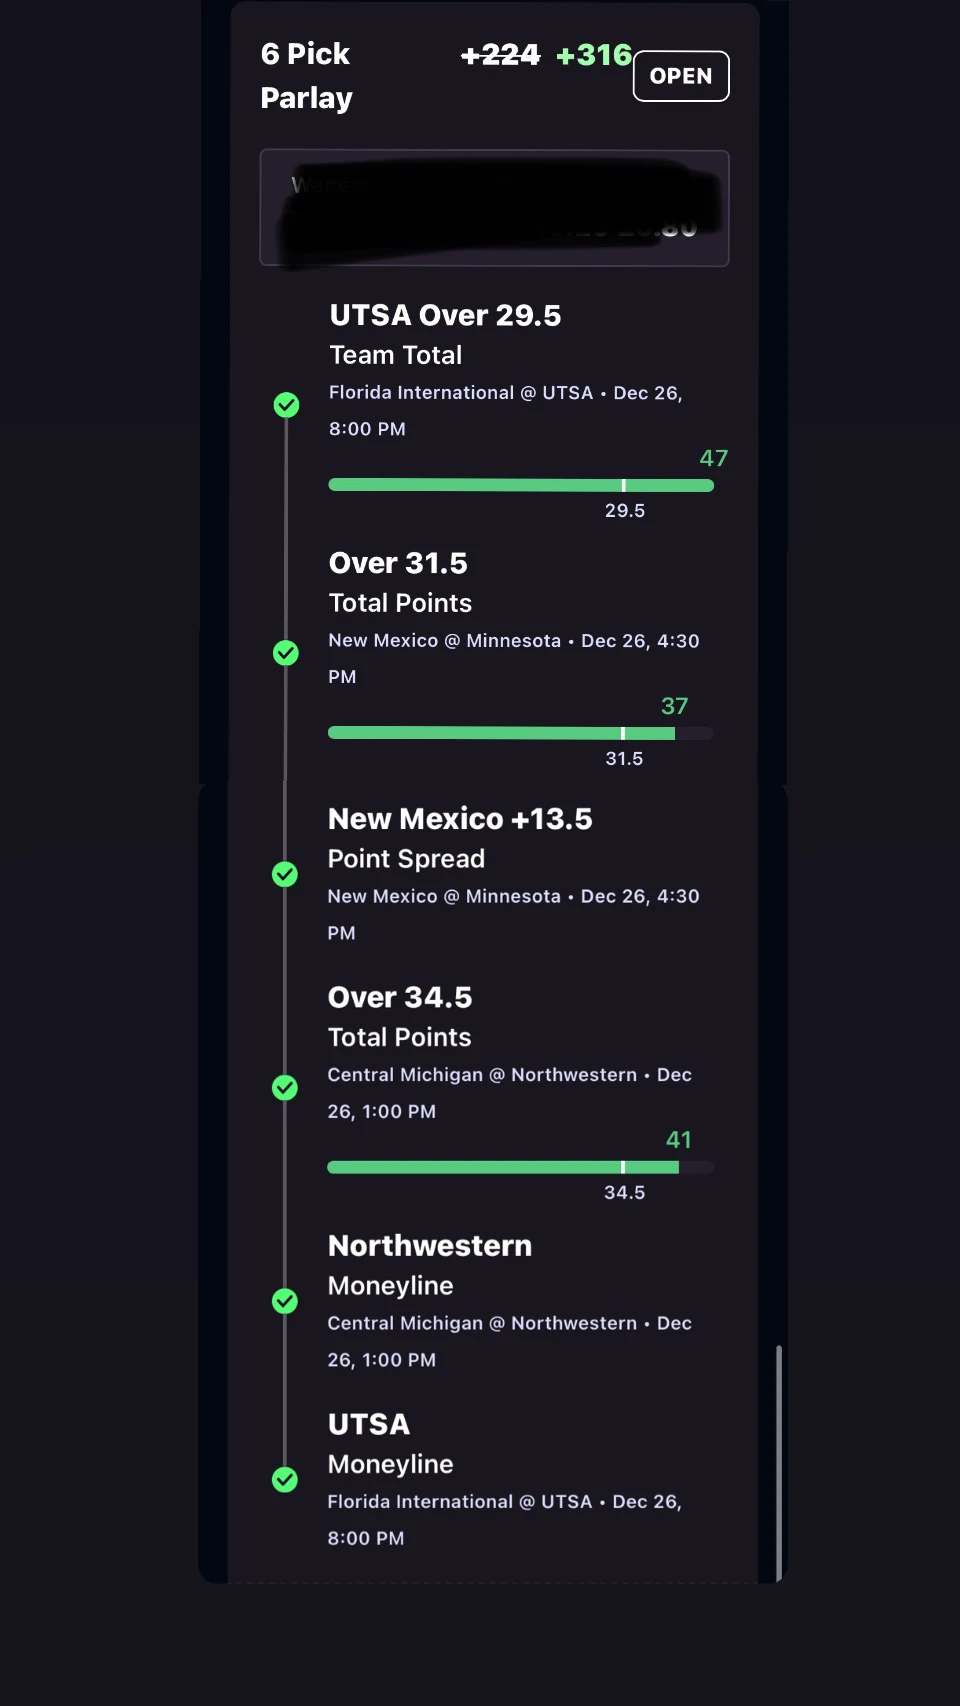This screenshot has width=960, height=1706.
Task: Click the boosted +316 odds
Action: point(594,55)
